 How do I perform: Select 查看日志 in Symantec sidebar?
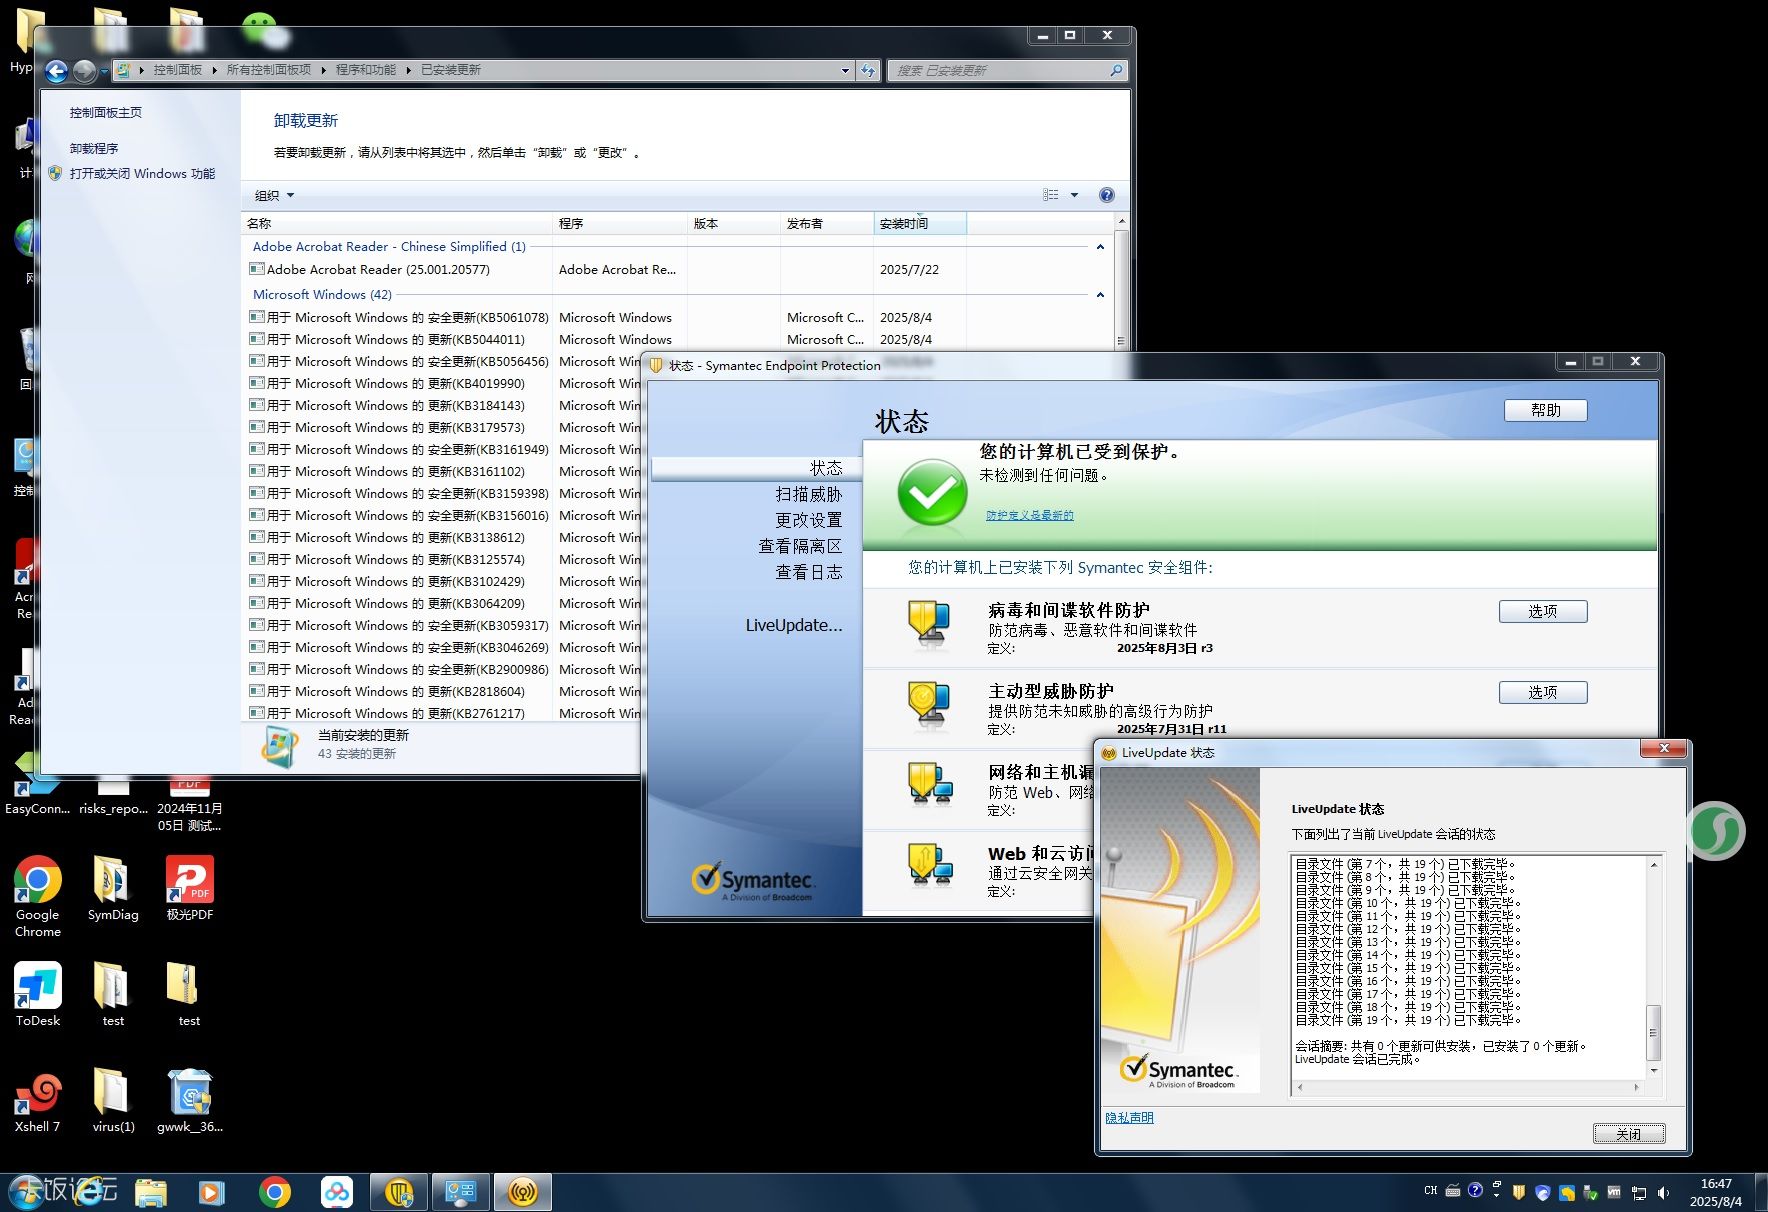(x=808, y=572)
